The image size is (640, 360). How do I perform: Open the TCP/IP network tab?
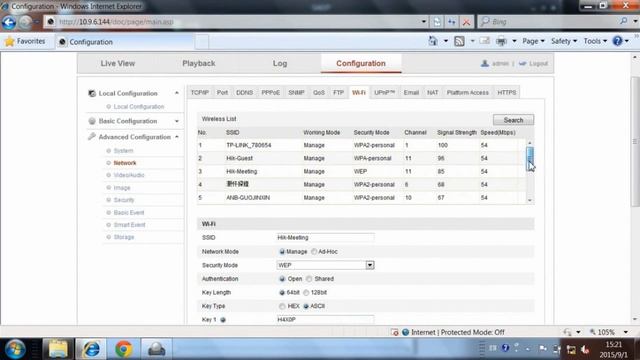200,93
